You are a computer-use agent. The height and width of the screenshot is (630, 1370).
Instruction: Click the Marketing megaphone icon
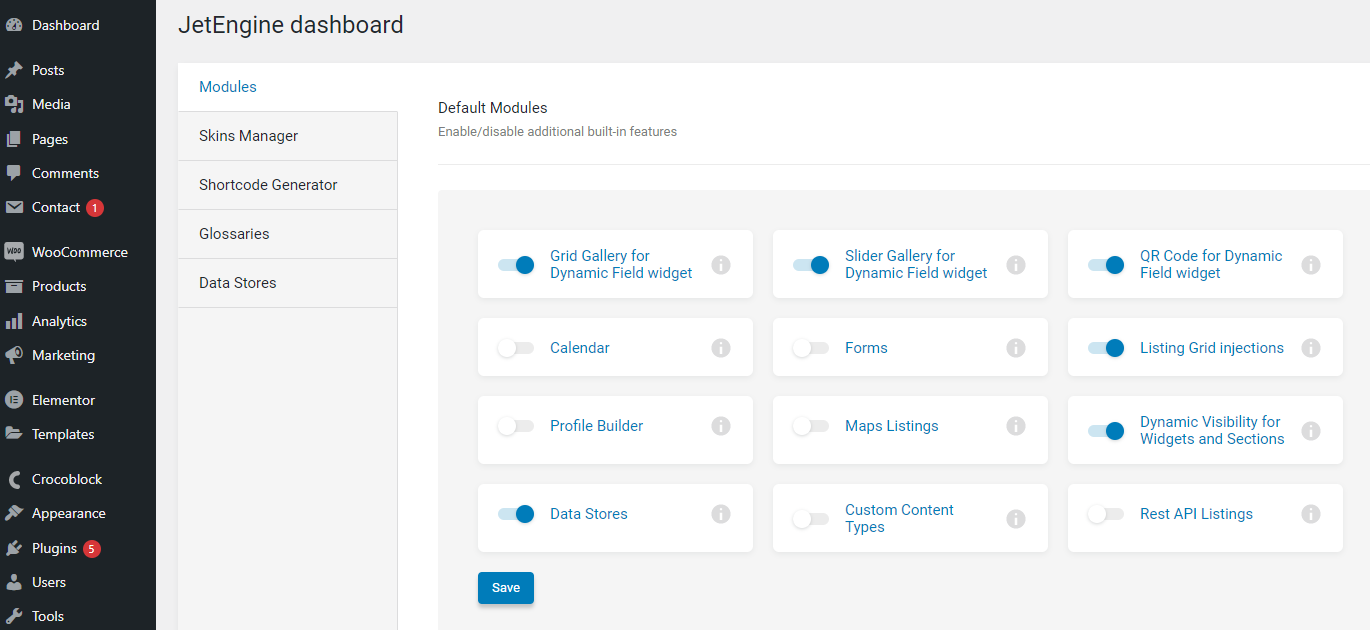(x=14, y=355)
